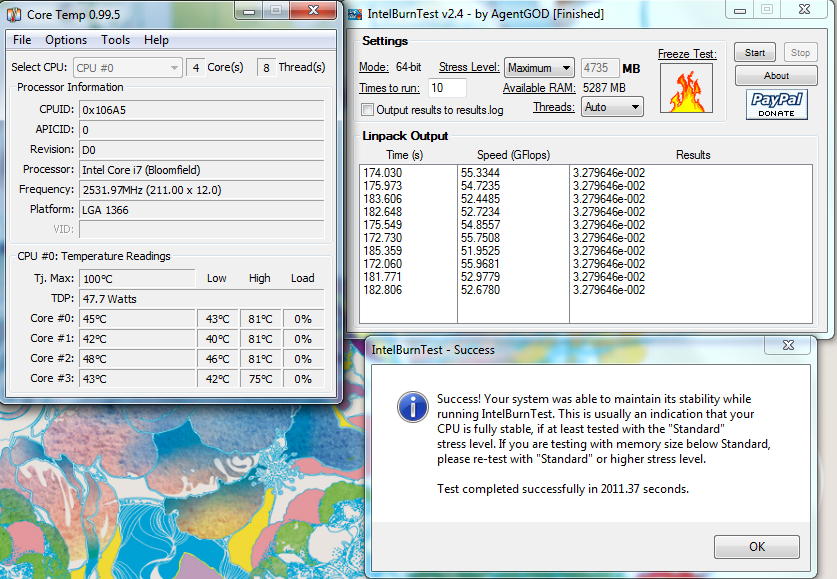The image size is (837, 579).
Task: Open the Help menu in Core Temp
Action: tap(156, 40)
